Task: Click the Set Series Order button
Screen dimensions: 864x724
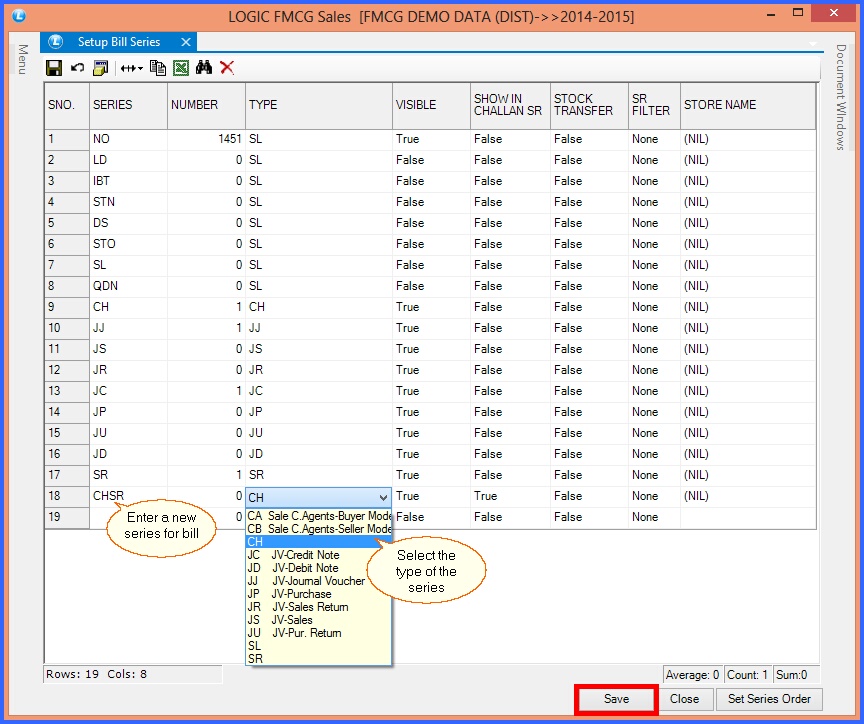Action: [769, 699]
